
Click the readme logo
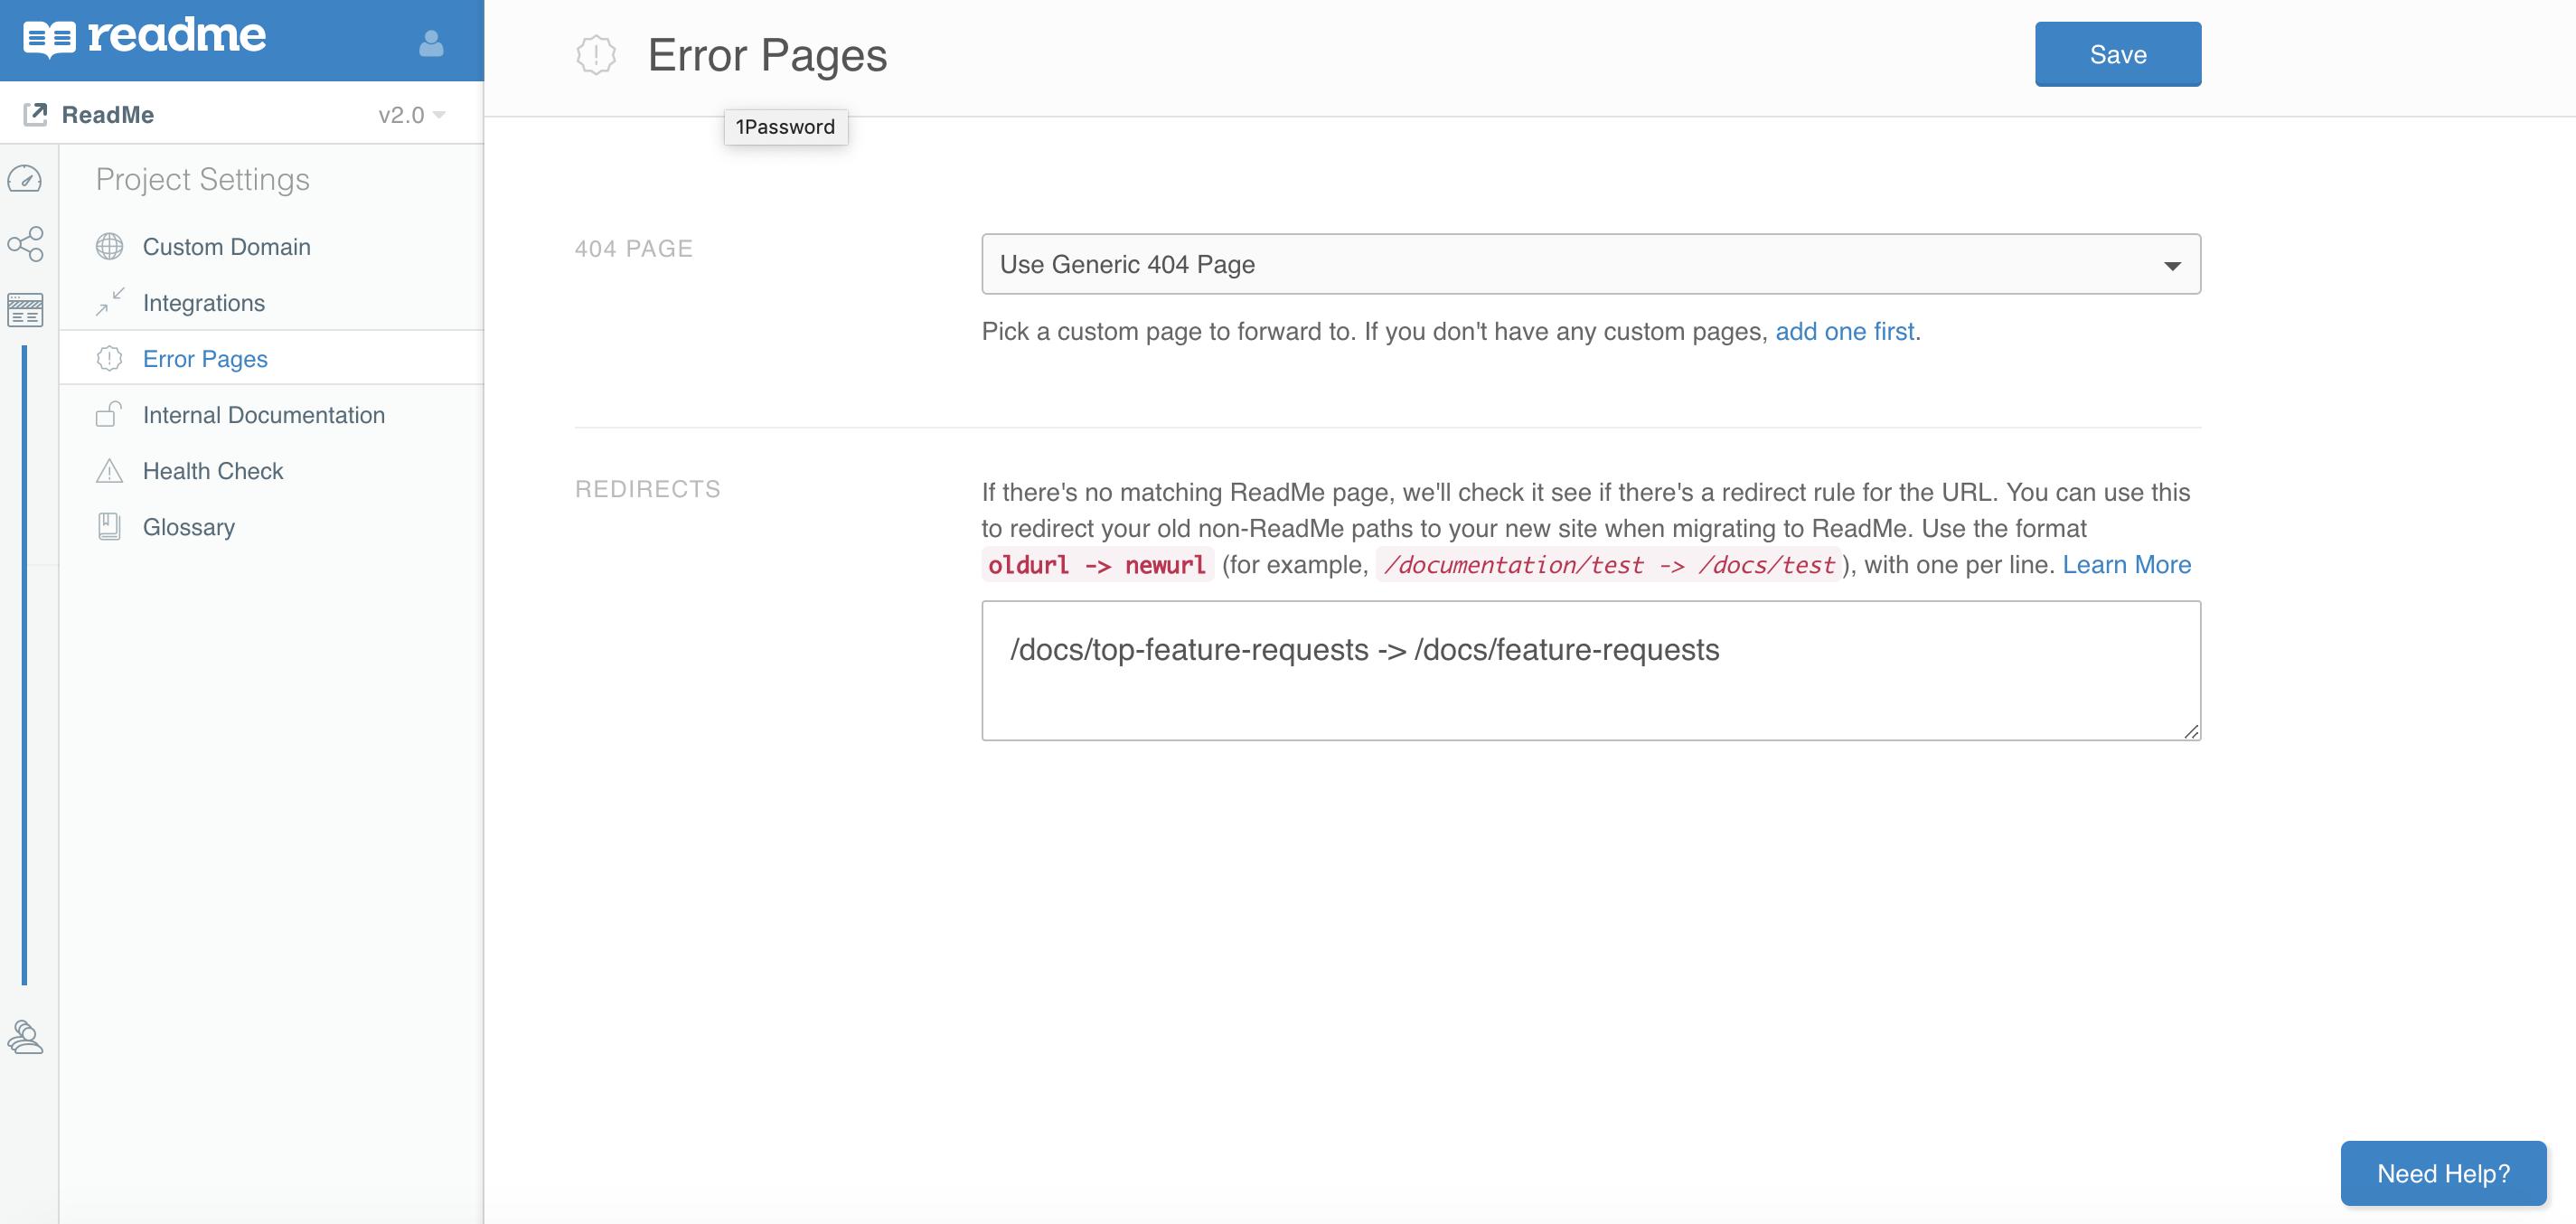[145, 37]
